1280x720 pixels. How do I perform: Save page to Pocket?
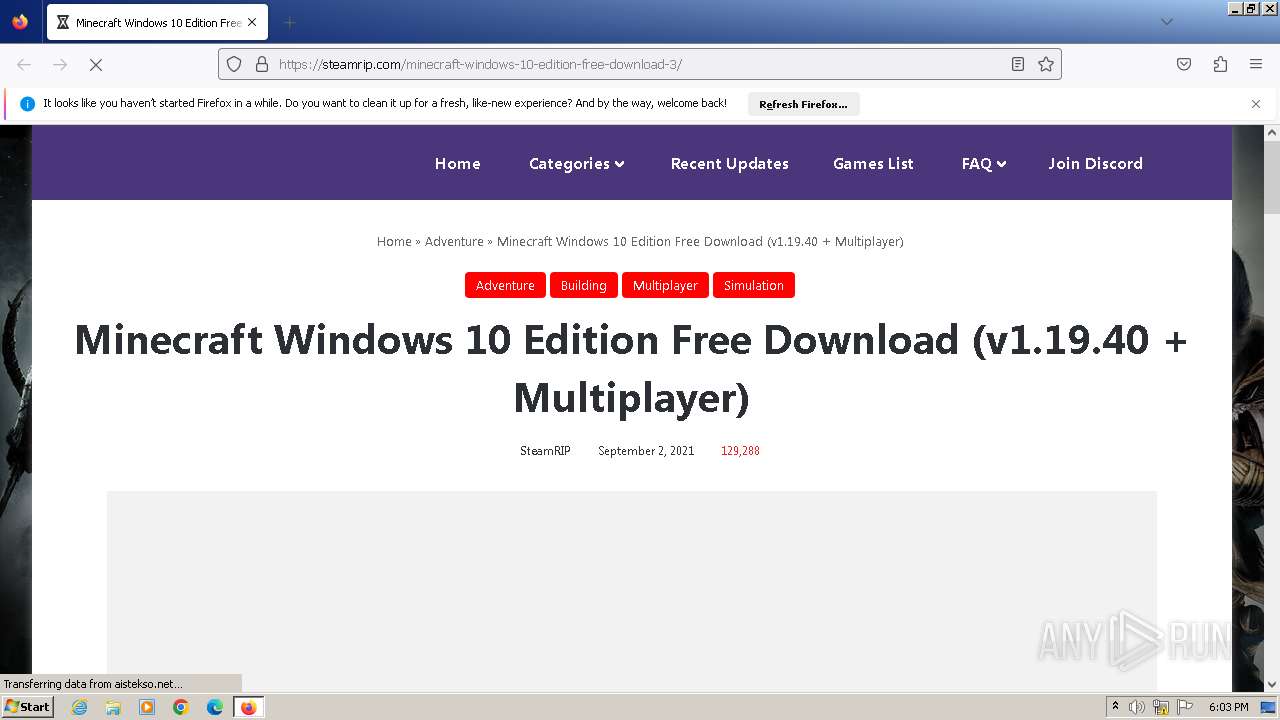1184,64
